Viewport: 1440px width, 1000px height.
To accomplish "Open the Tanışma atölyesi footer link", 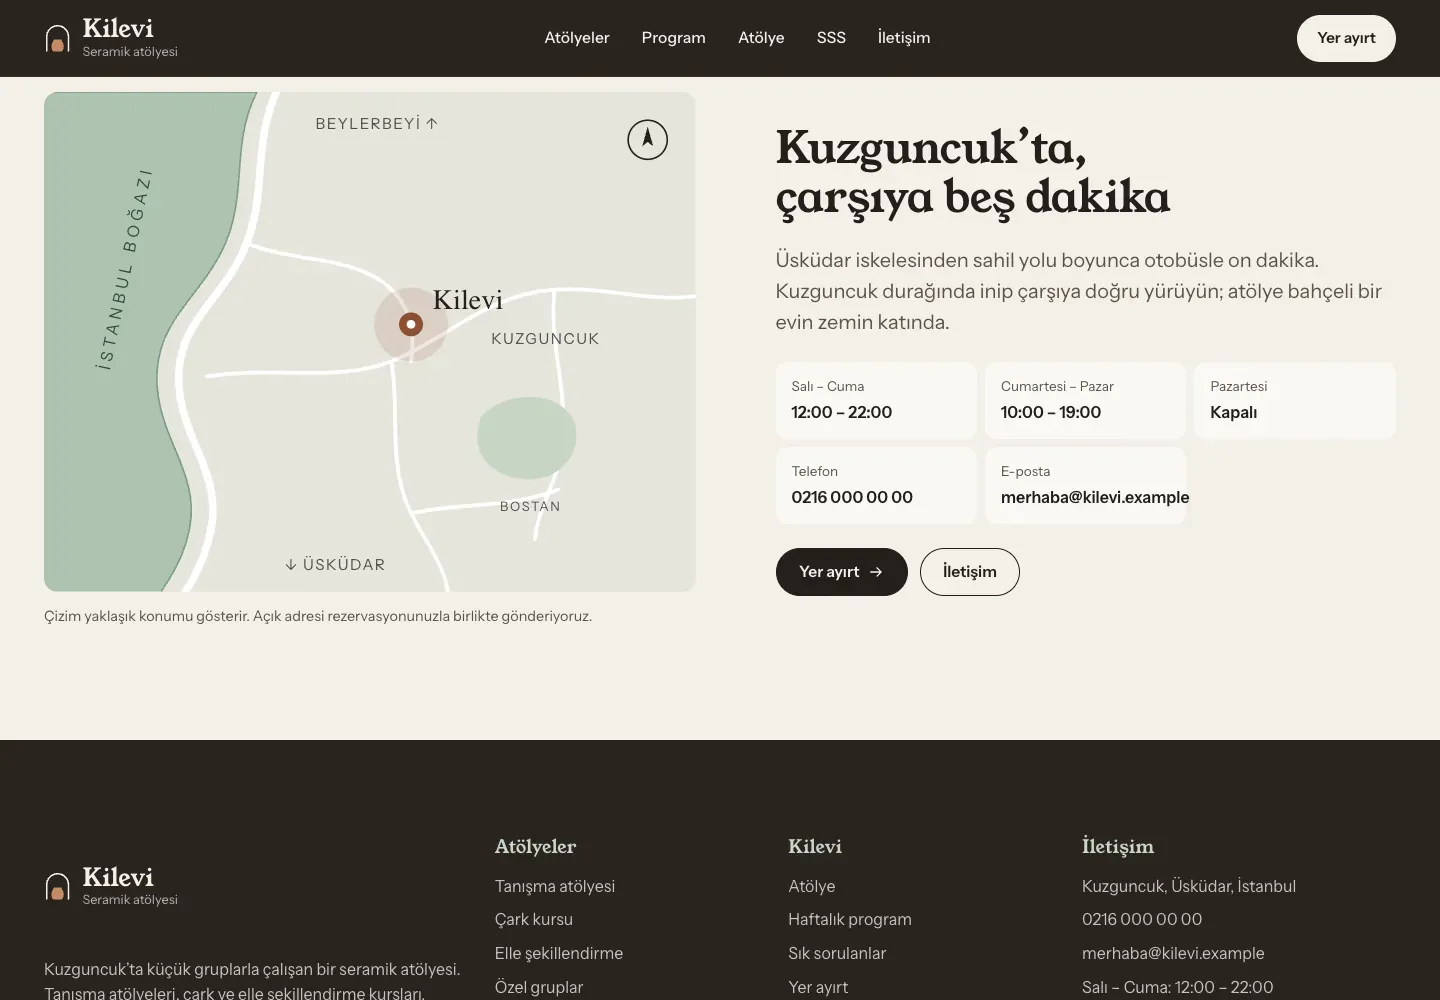I will pos(555,886).
